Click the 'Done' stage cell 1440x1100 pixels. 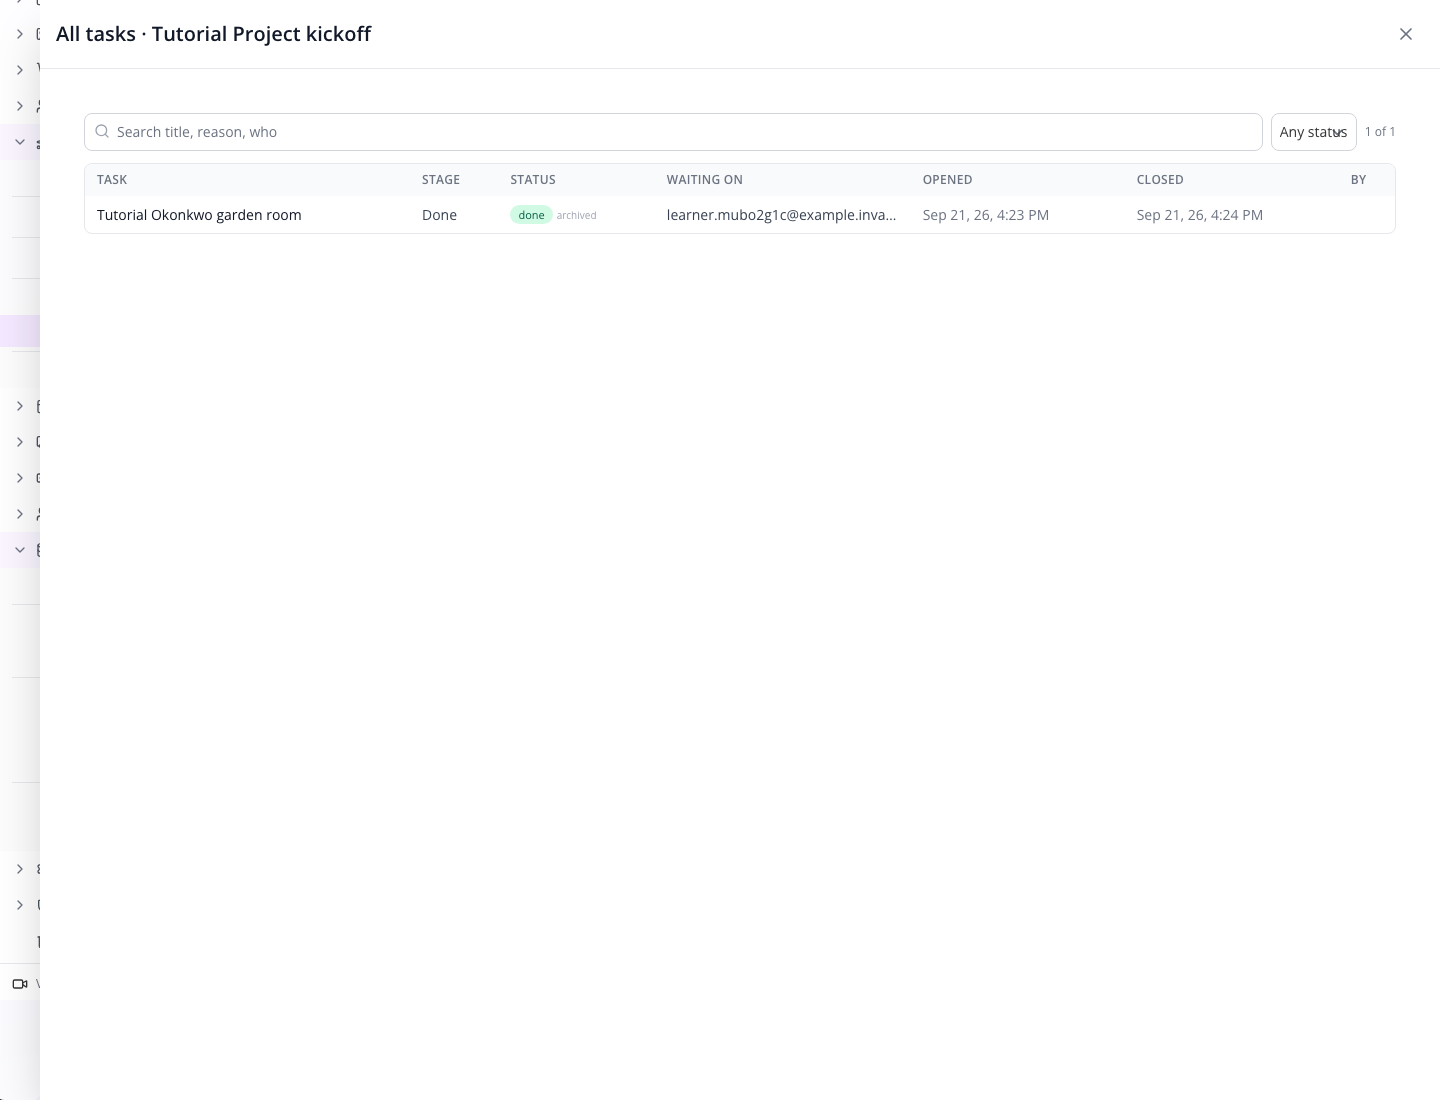tap(439, 215)
